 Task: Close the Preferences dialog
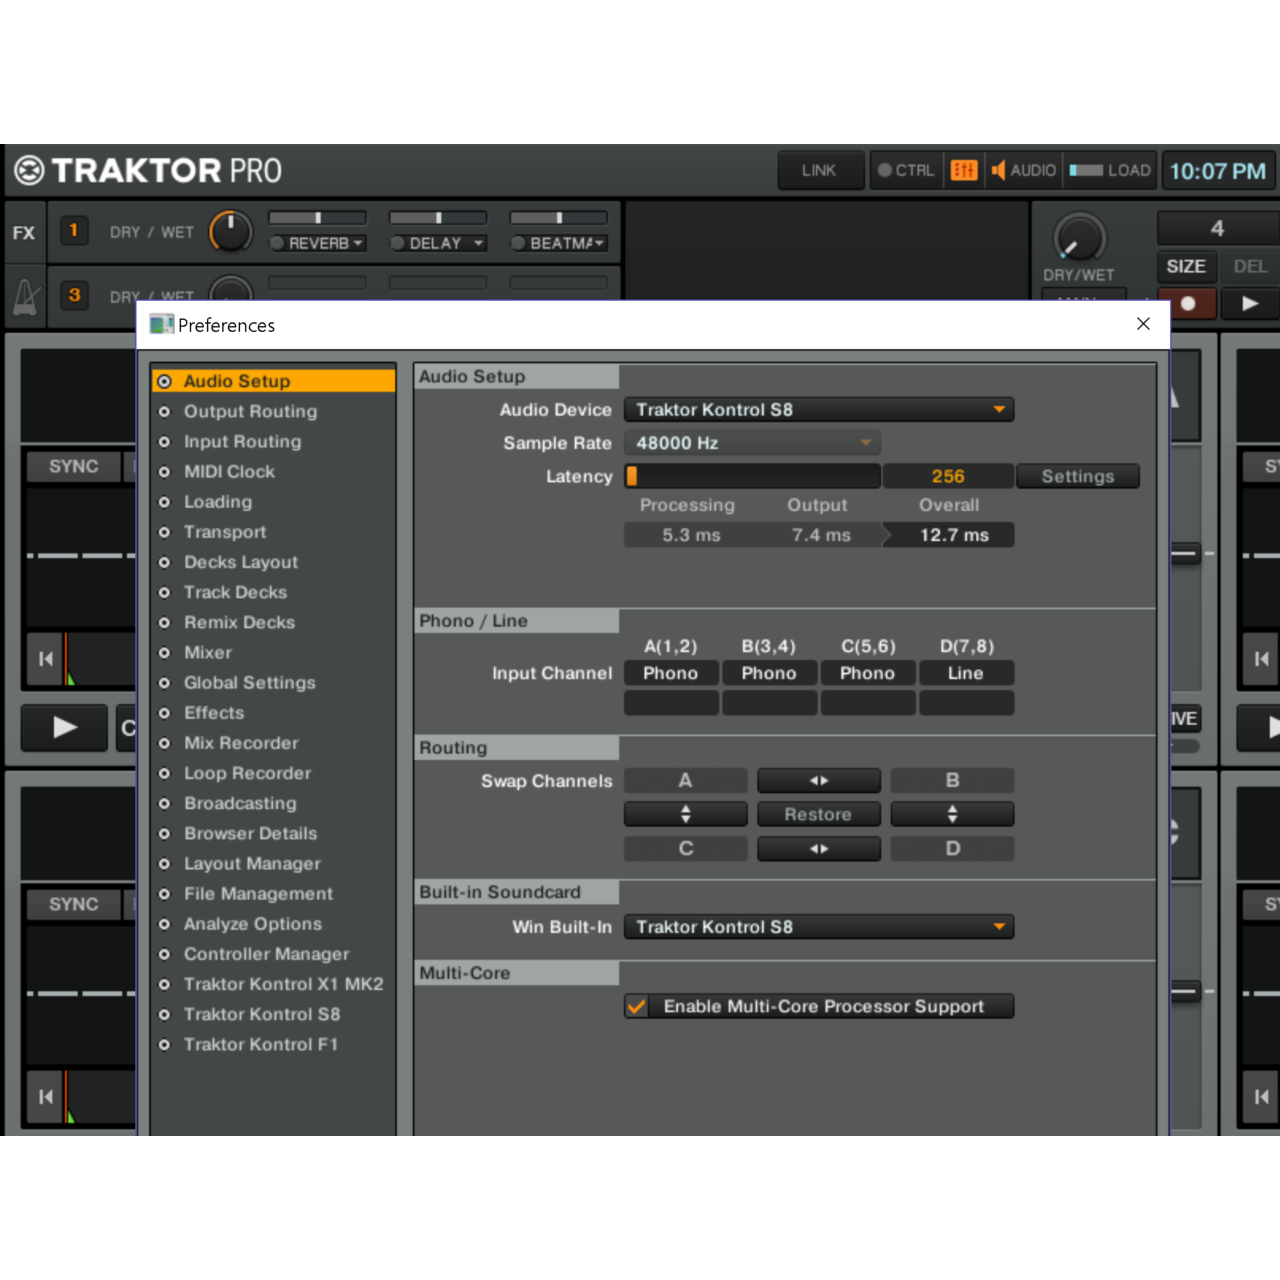[1143, 324]
